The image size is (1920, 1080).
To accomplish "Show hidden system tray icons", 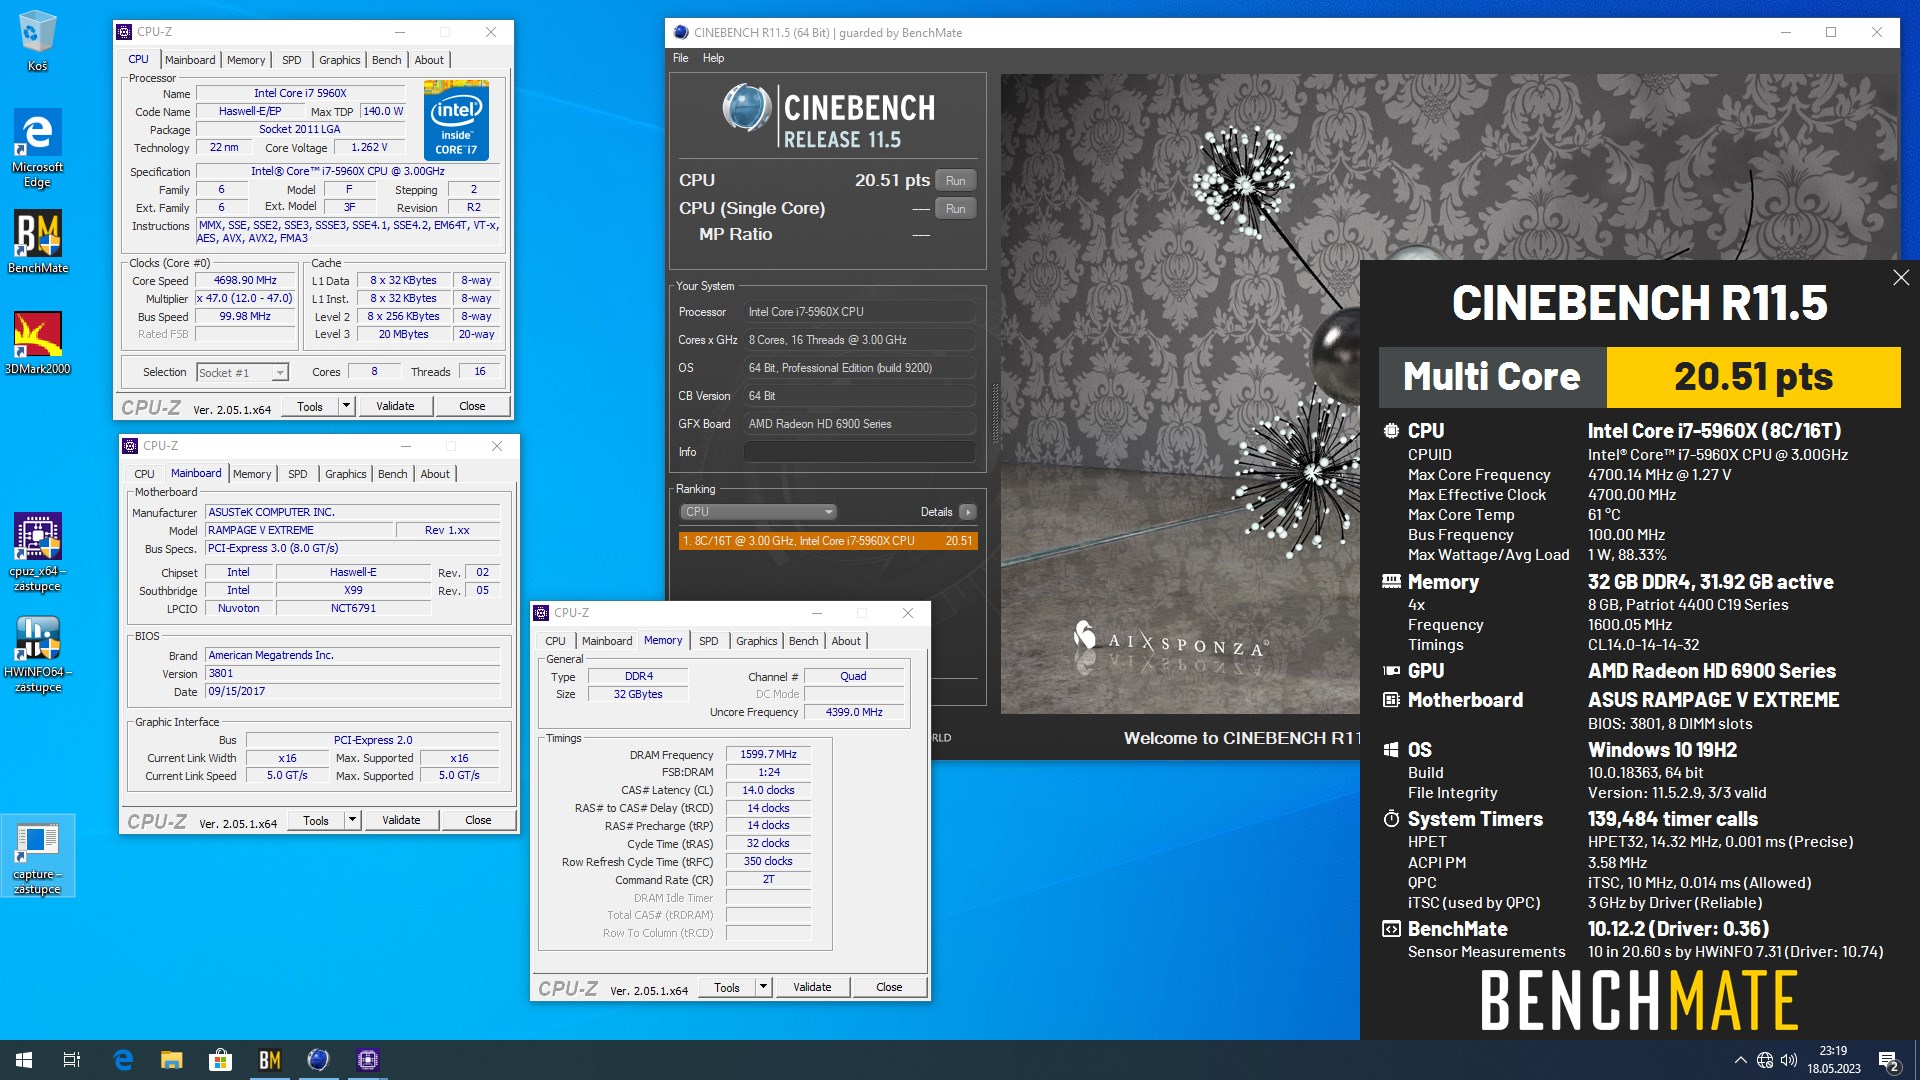I will [x=1740, y=1060].
